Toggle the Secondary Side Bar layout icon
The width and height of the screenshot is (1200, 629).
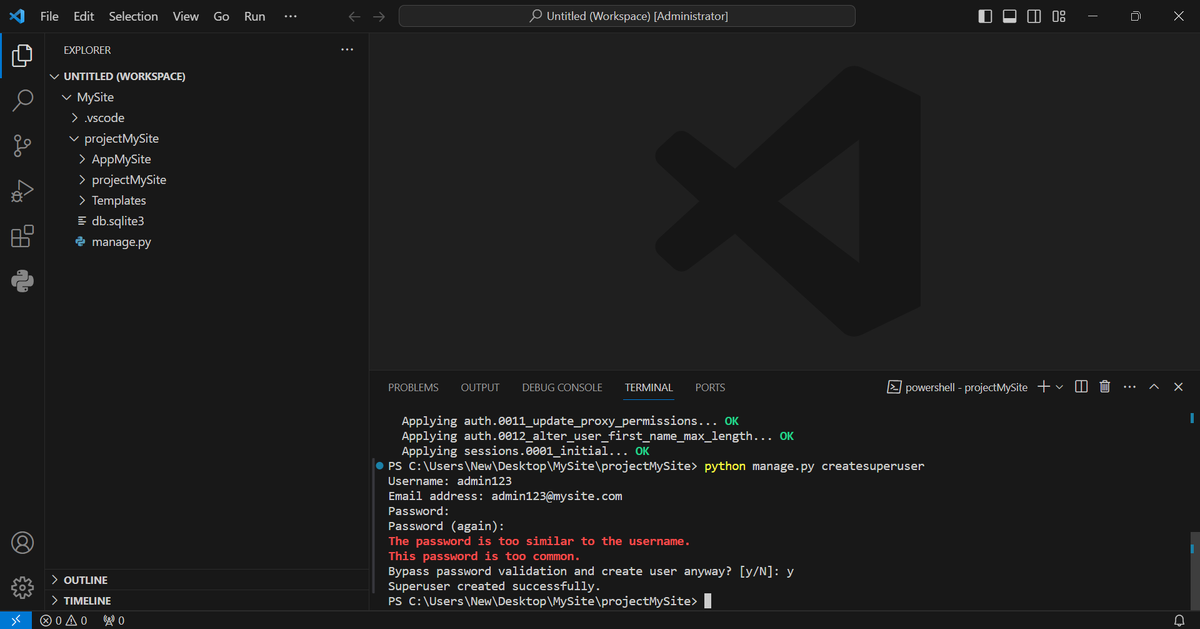(x=1034, y=16)
